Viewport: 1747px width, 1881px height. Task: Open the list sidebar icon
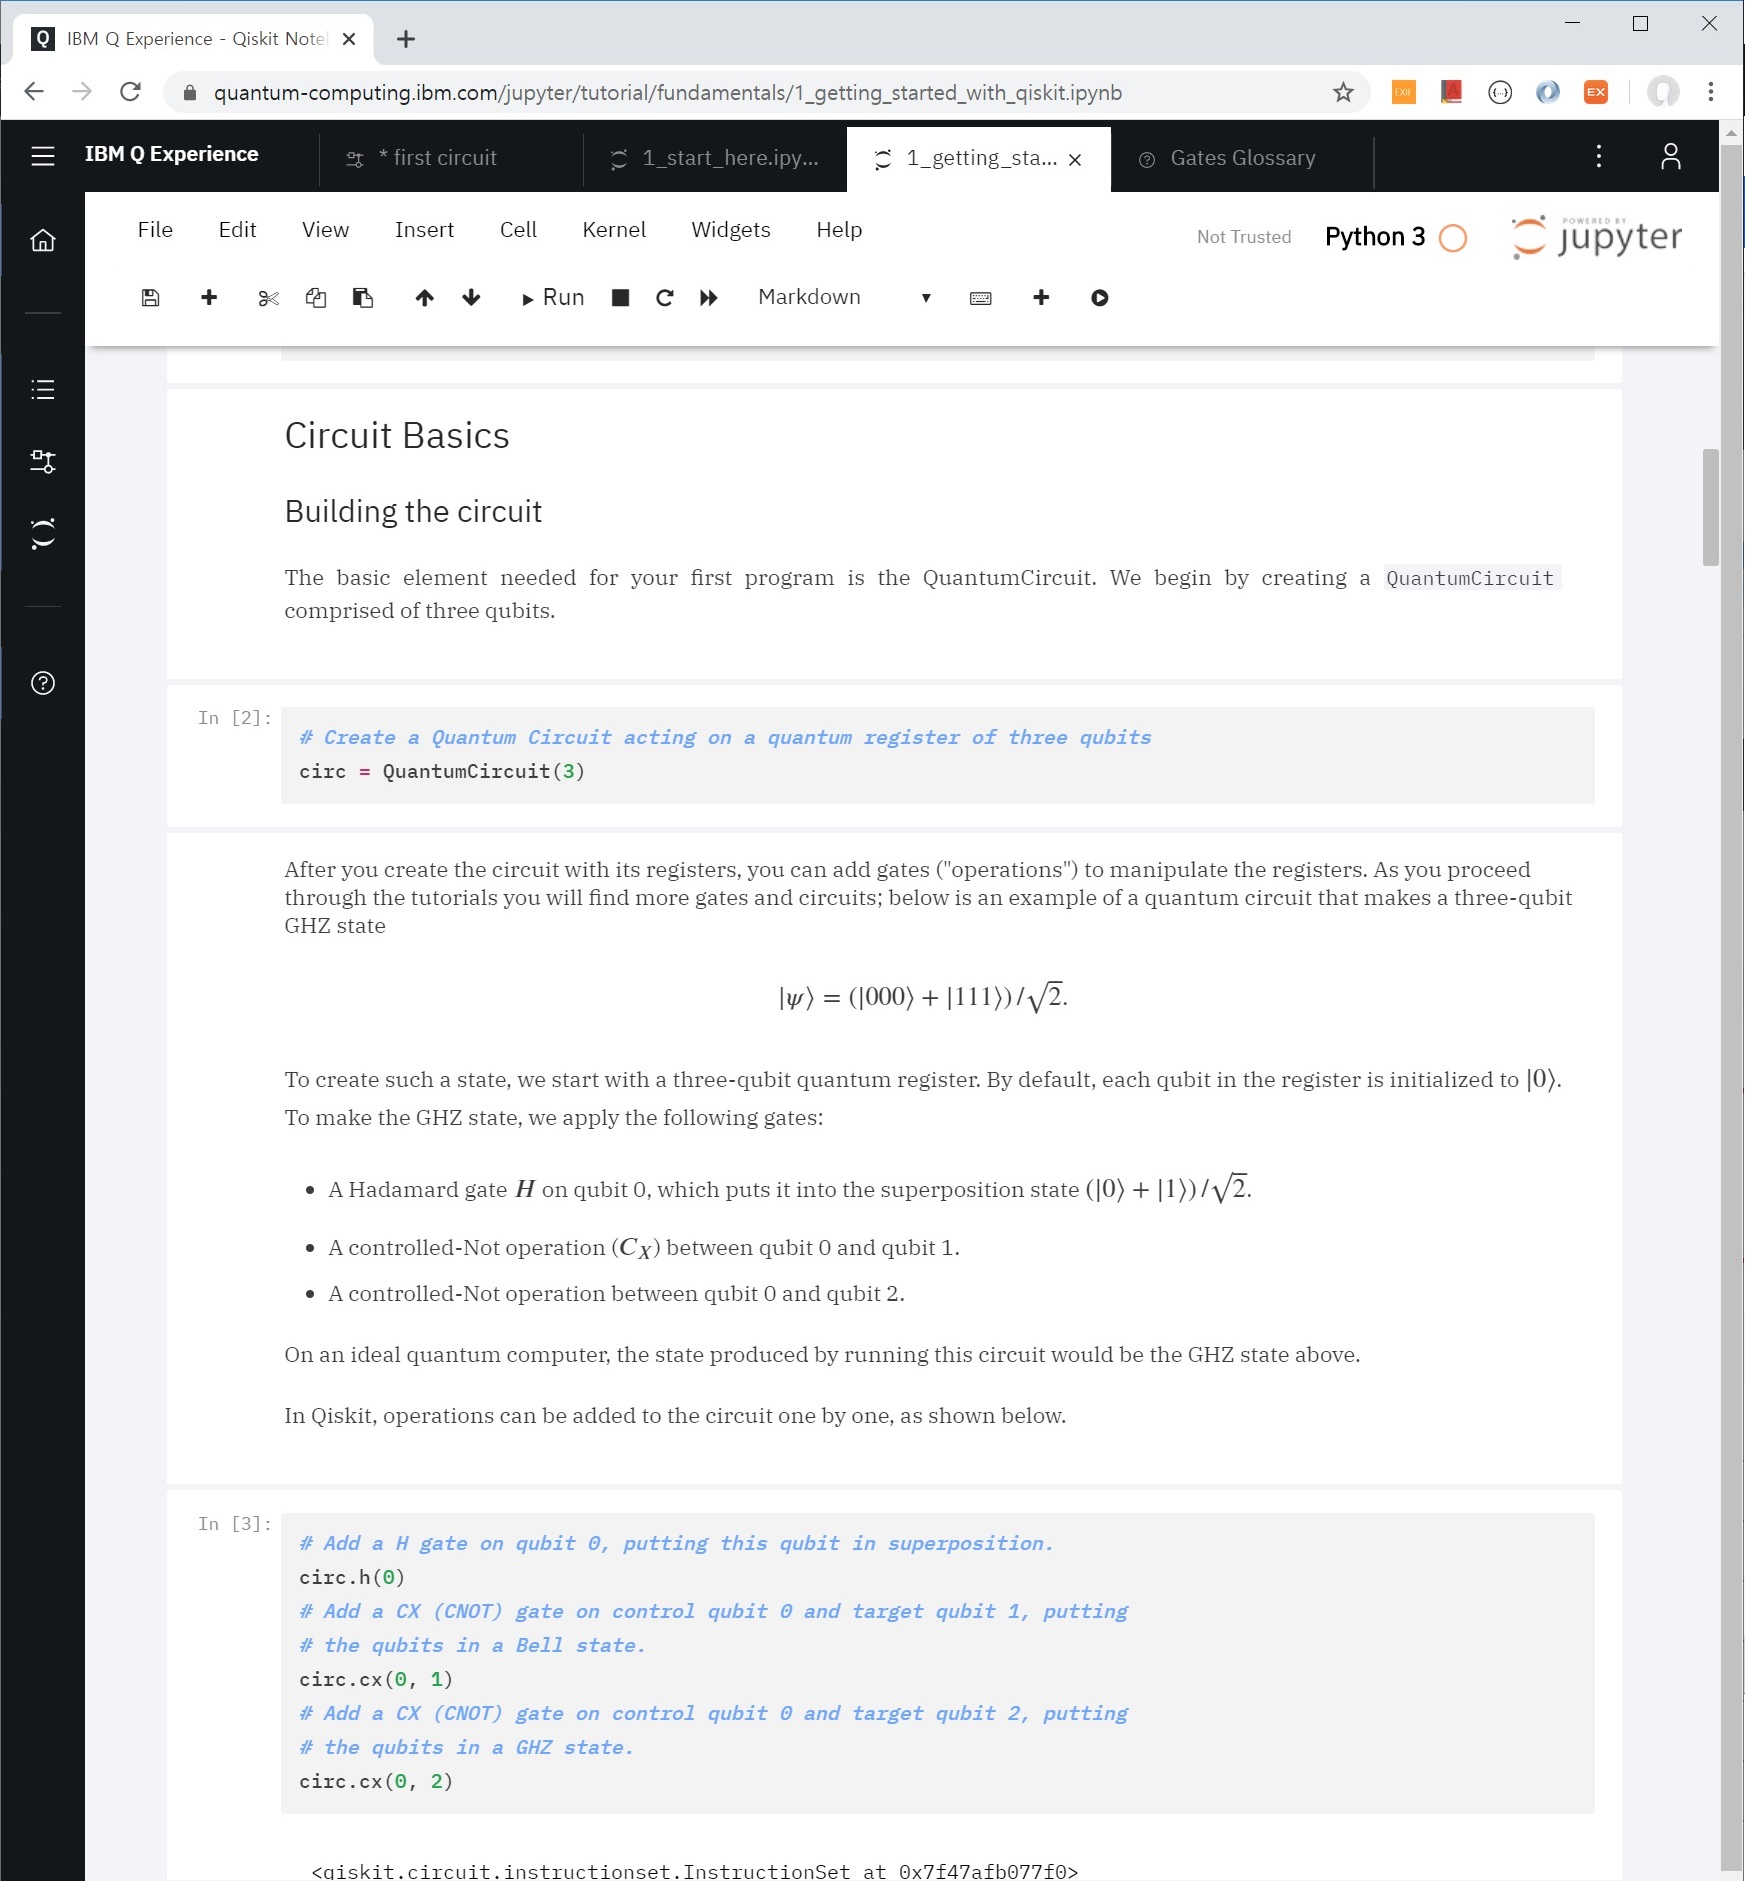43,389
